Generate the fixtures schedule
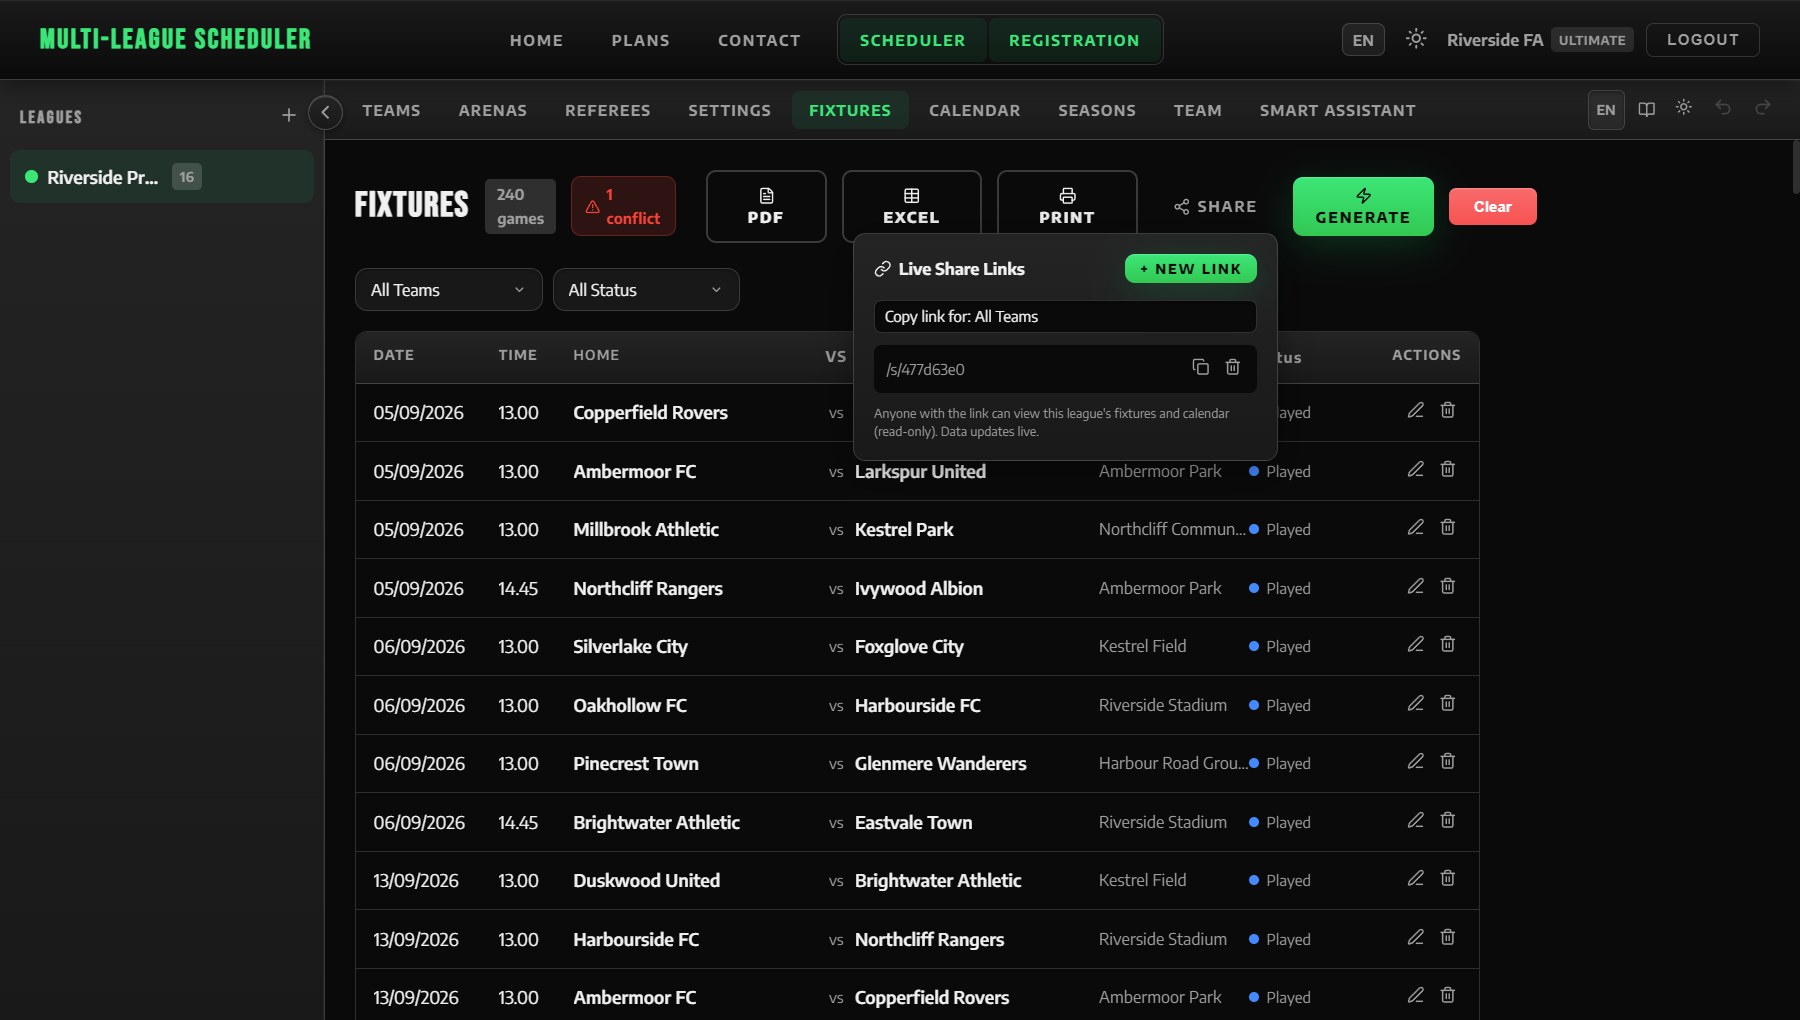 (x=1362, y=206)
